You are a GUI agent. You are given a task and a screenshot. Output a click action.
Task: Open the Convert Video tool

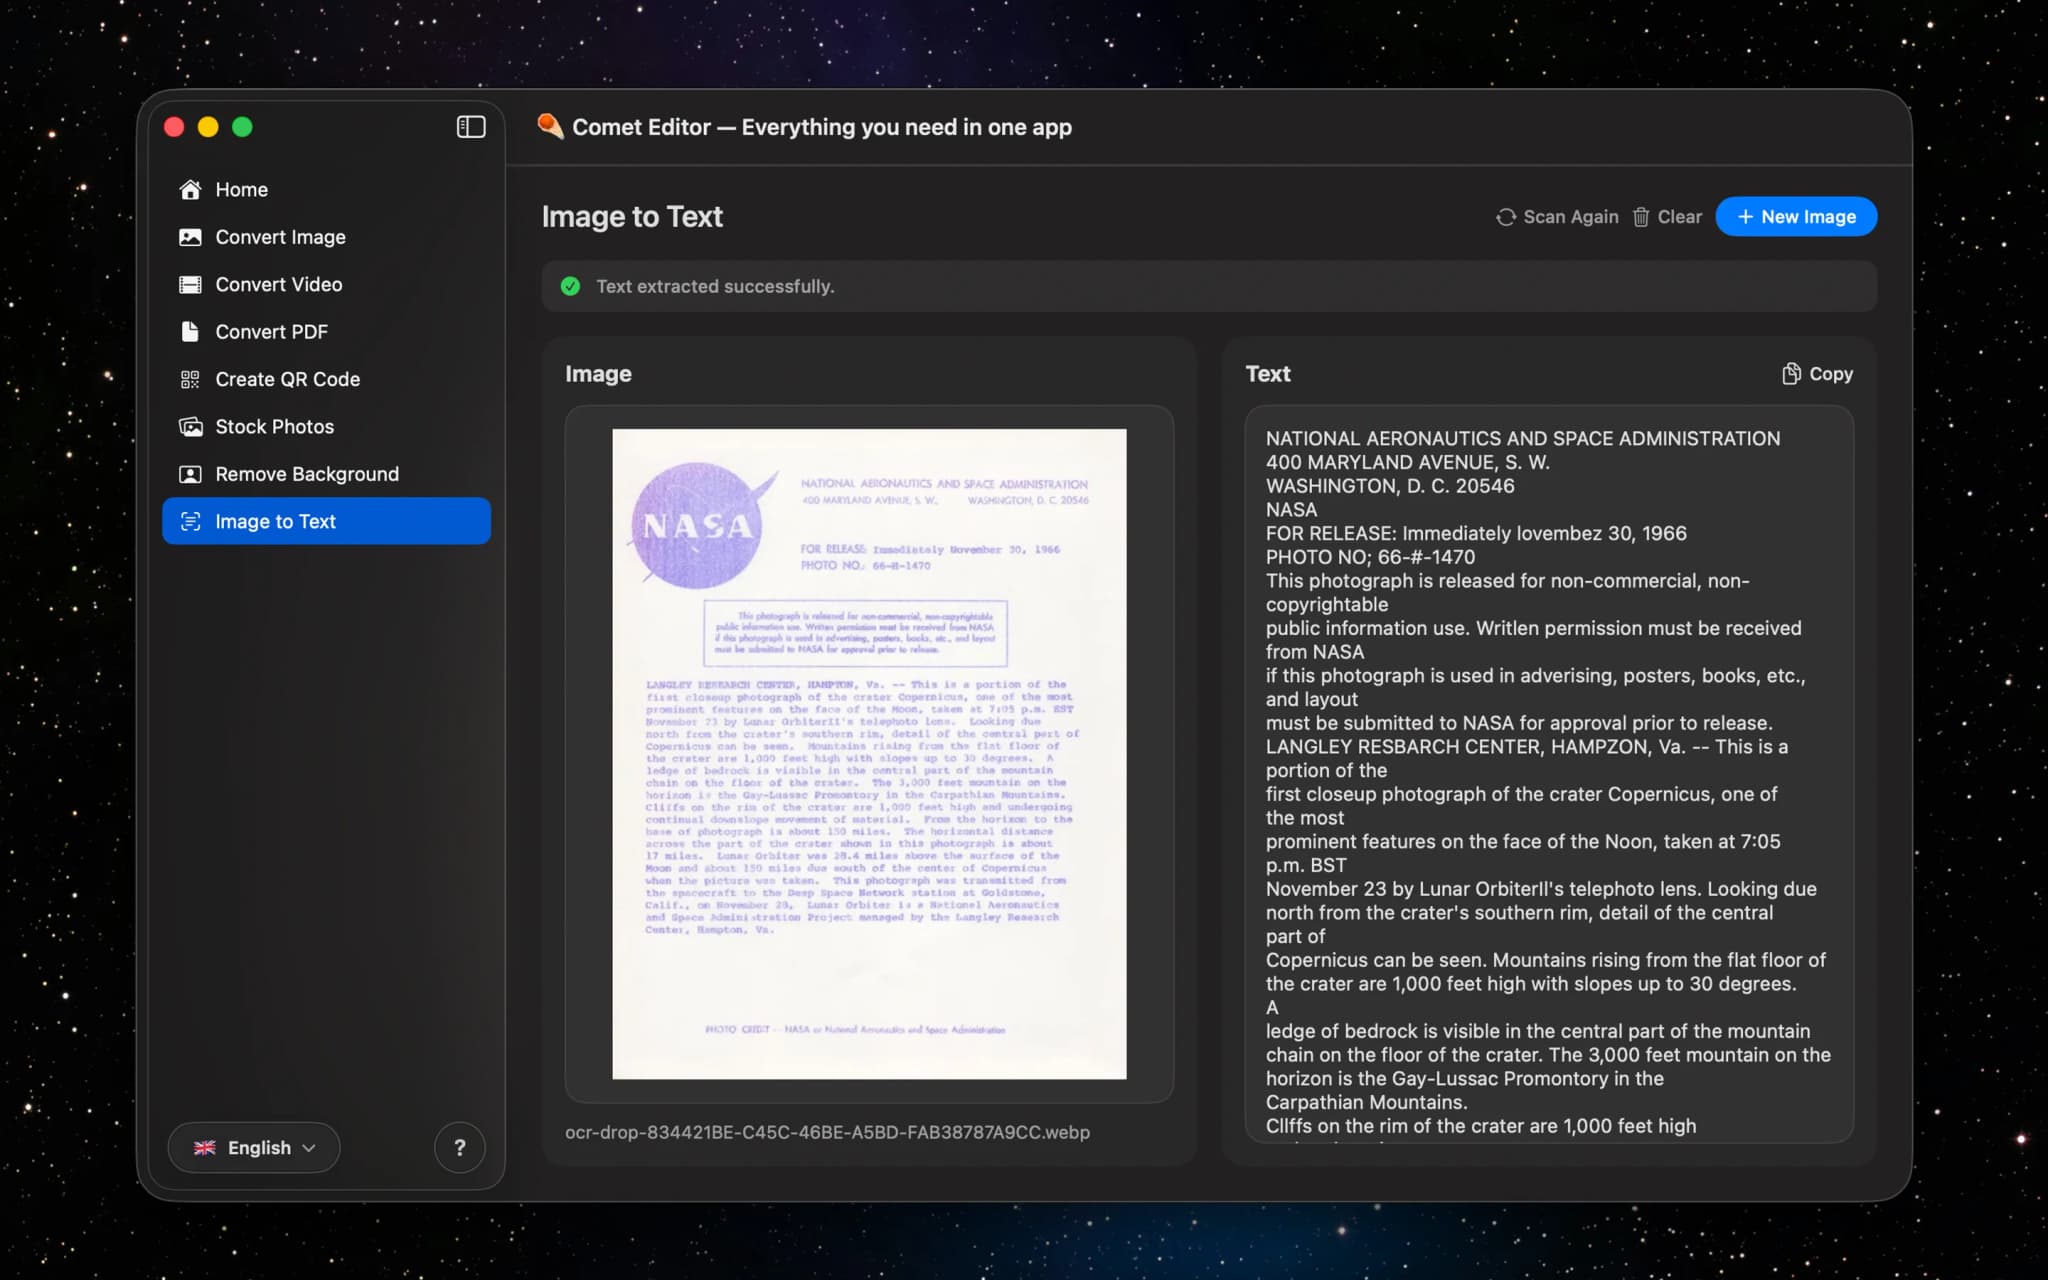pyautogui.click(x=280, y=284)
